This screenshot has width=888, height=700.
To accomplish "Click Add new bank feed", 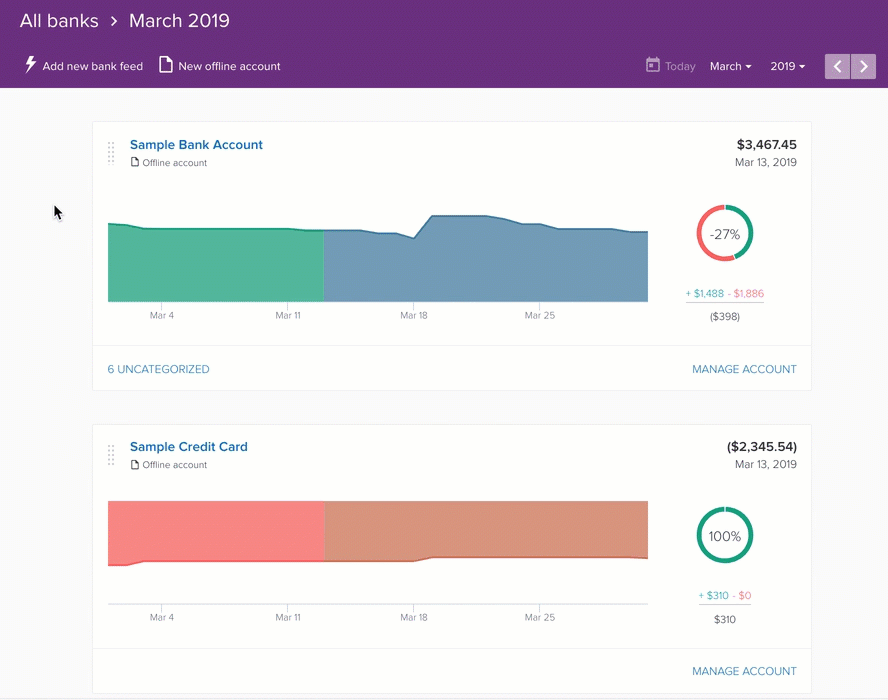I will point(92,67).
